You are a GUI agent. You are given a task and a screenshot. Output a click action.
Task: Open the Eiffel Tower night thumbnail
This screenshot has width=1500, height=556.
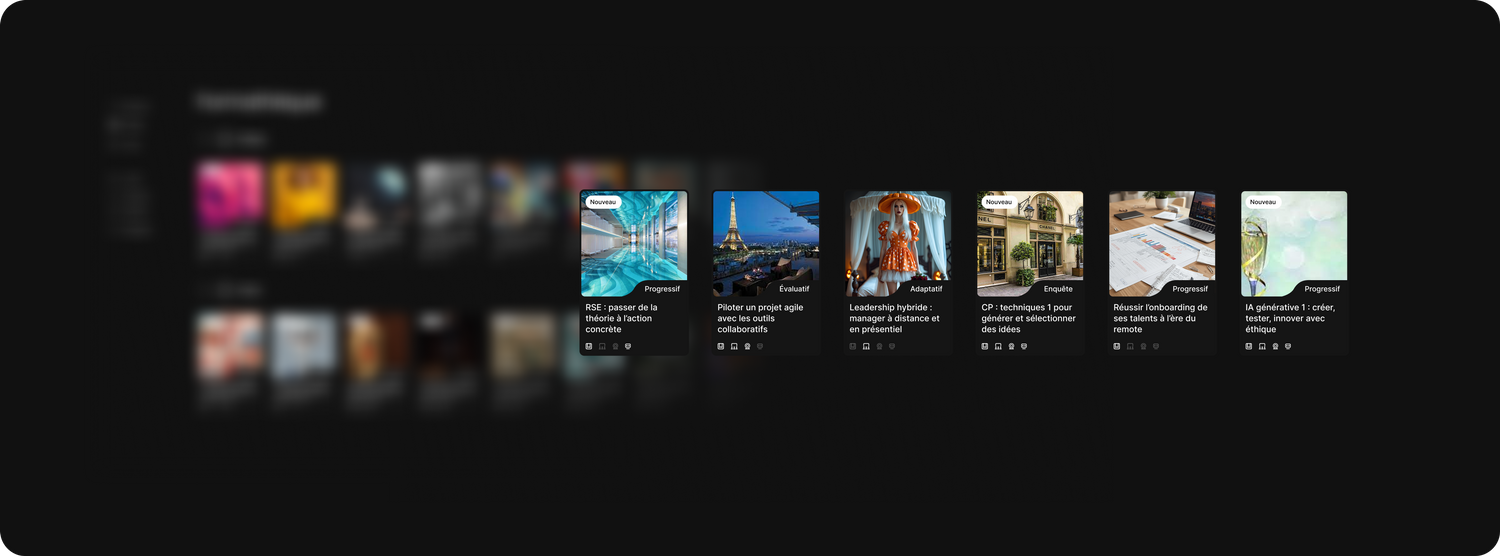[x=766, y=243]
